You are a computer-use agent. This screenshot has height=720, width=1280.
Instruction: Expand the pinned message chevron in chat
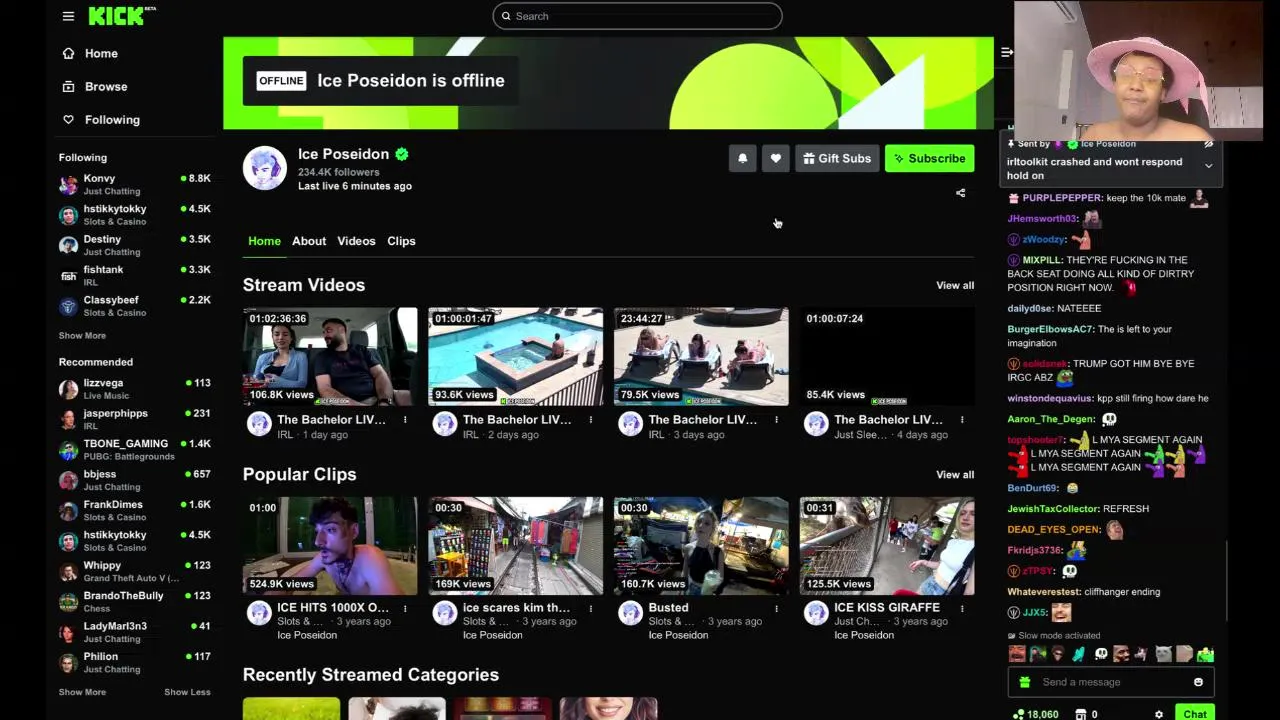[1208, 166]
